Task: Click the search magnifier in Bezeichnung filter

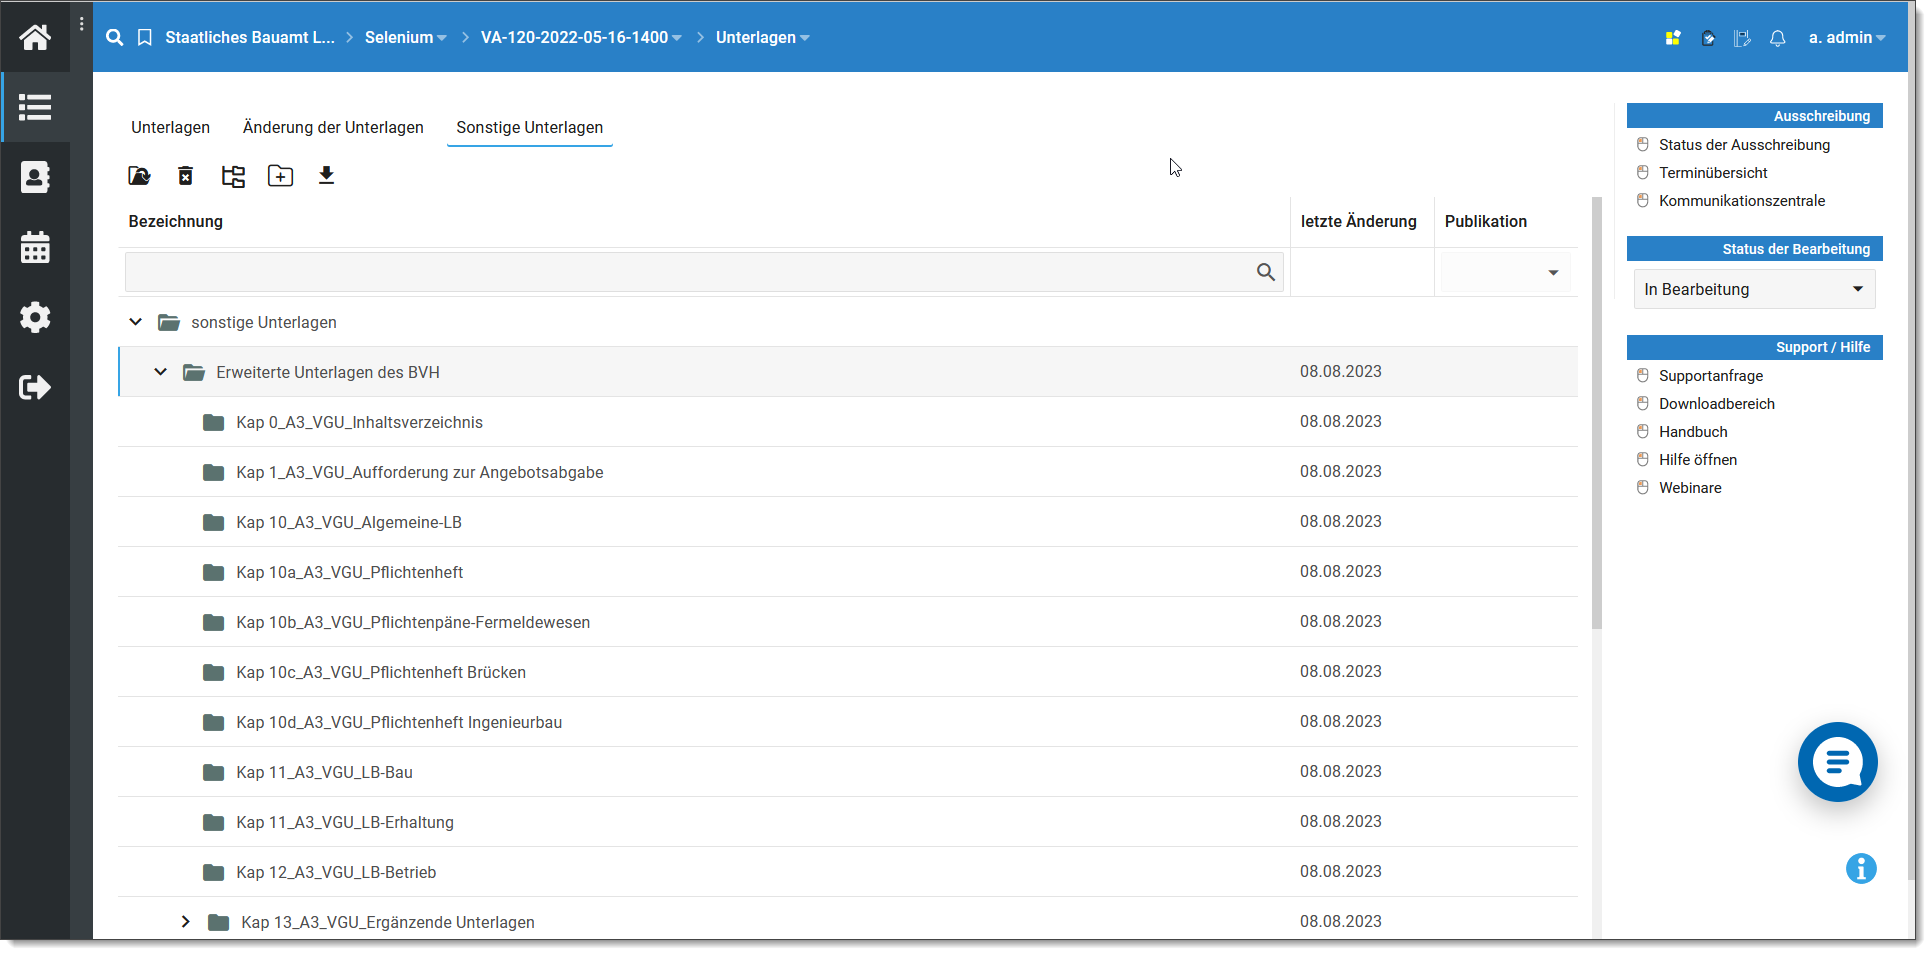Action: coord(1265,272)
